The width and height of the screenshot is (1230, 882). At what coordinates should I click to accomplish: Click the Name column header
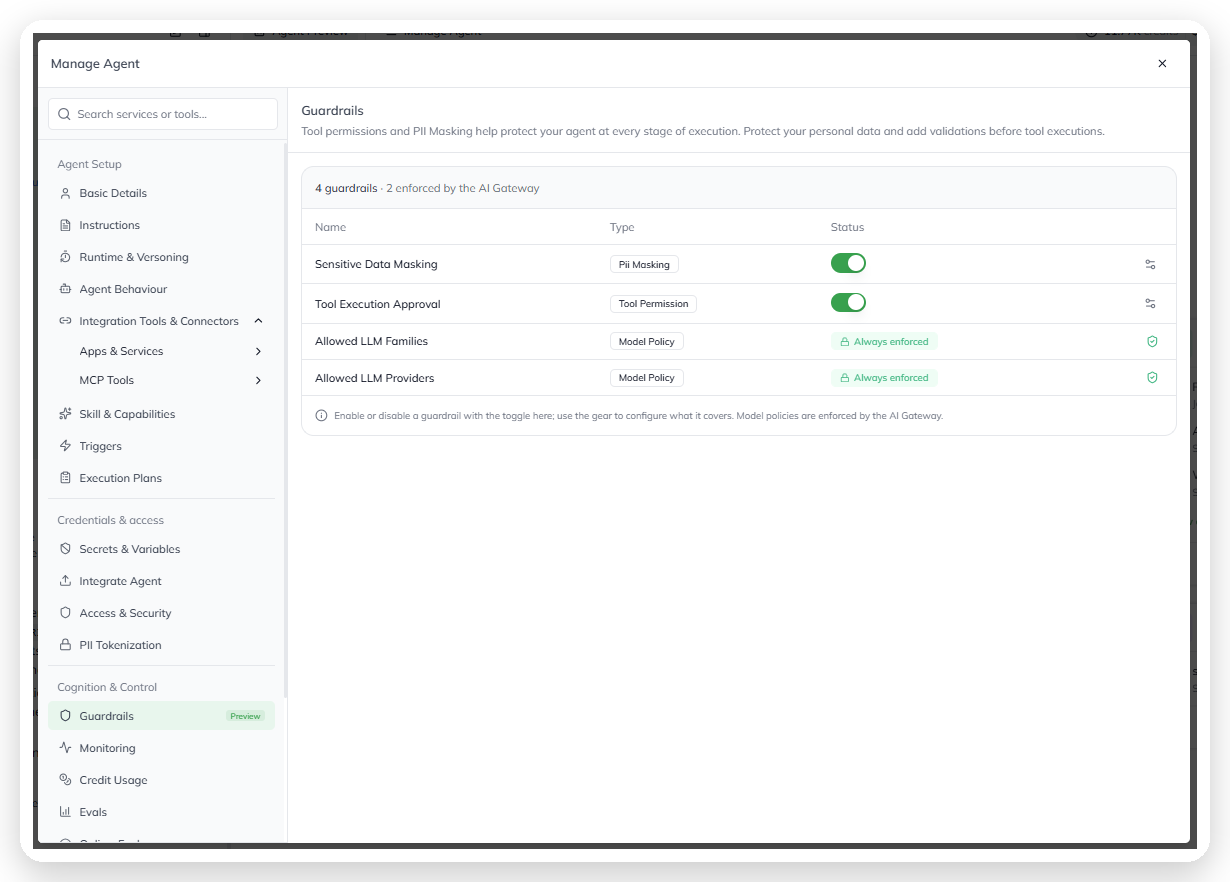click(x=330, y=227)
